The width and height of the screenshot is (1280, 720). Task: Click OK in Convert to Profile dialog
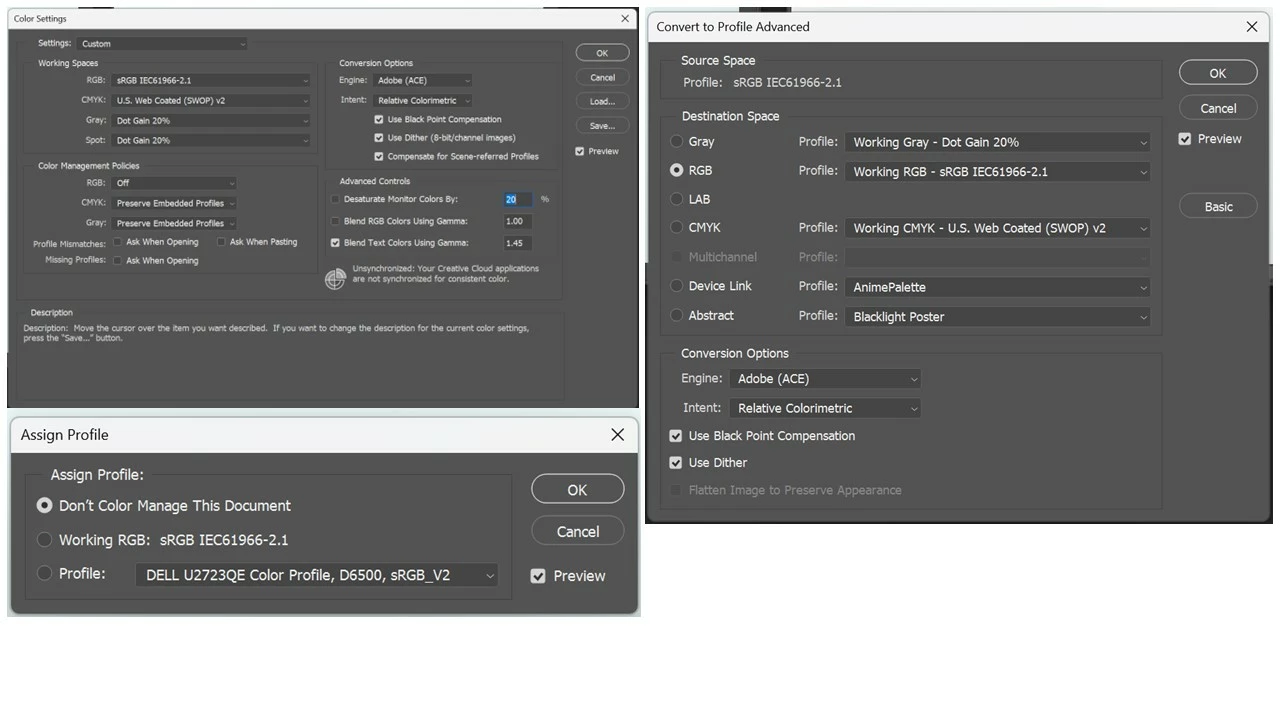click(x=1217, y=73)
